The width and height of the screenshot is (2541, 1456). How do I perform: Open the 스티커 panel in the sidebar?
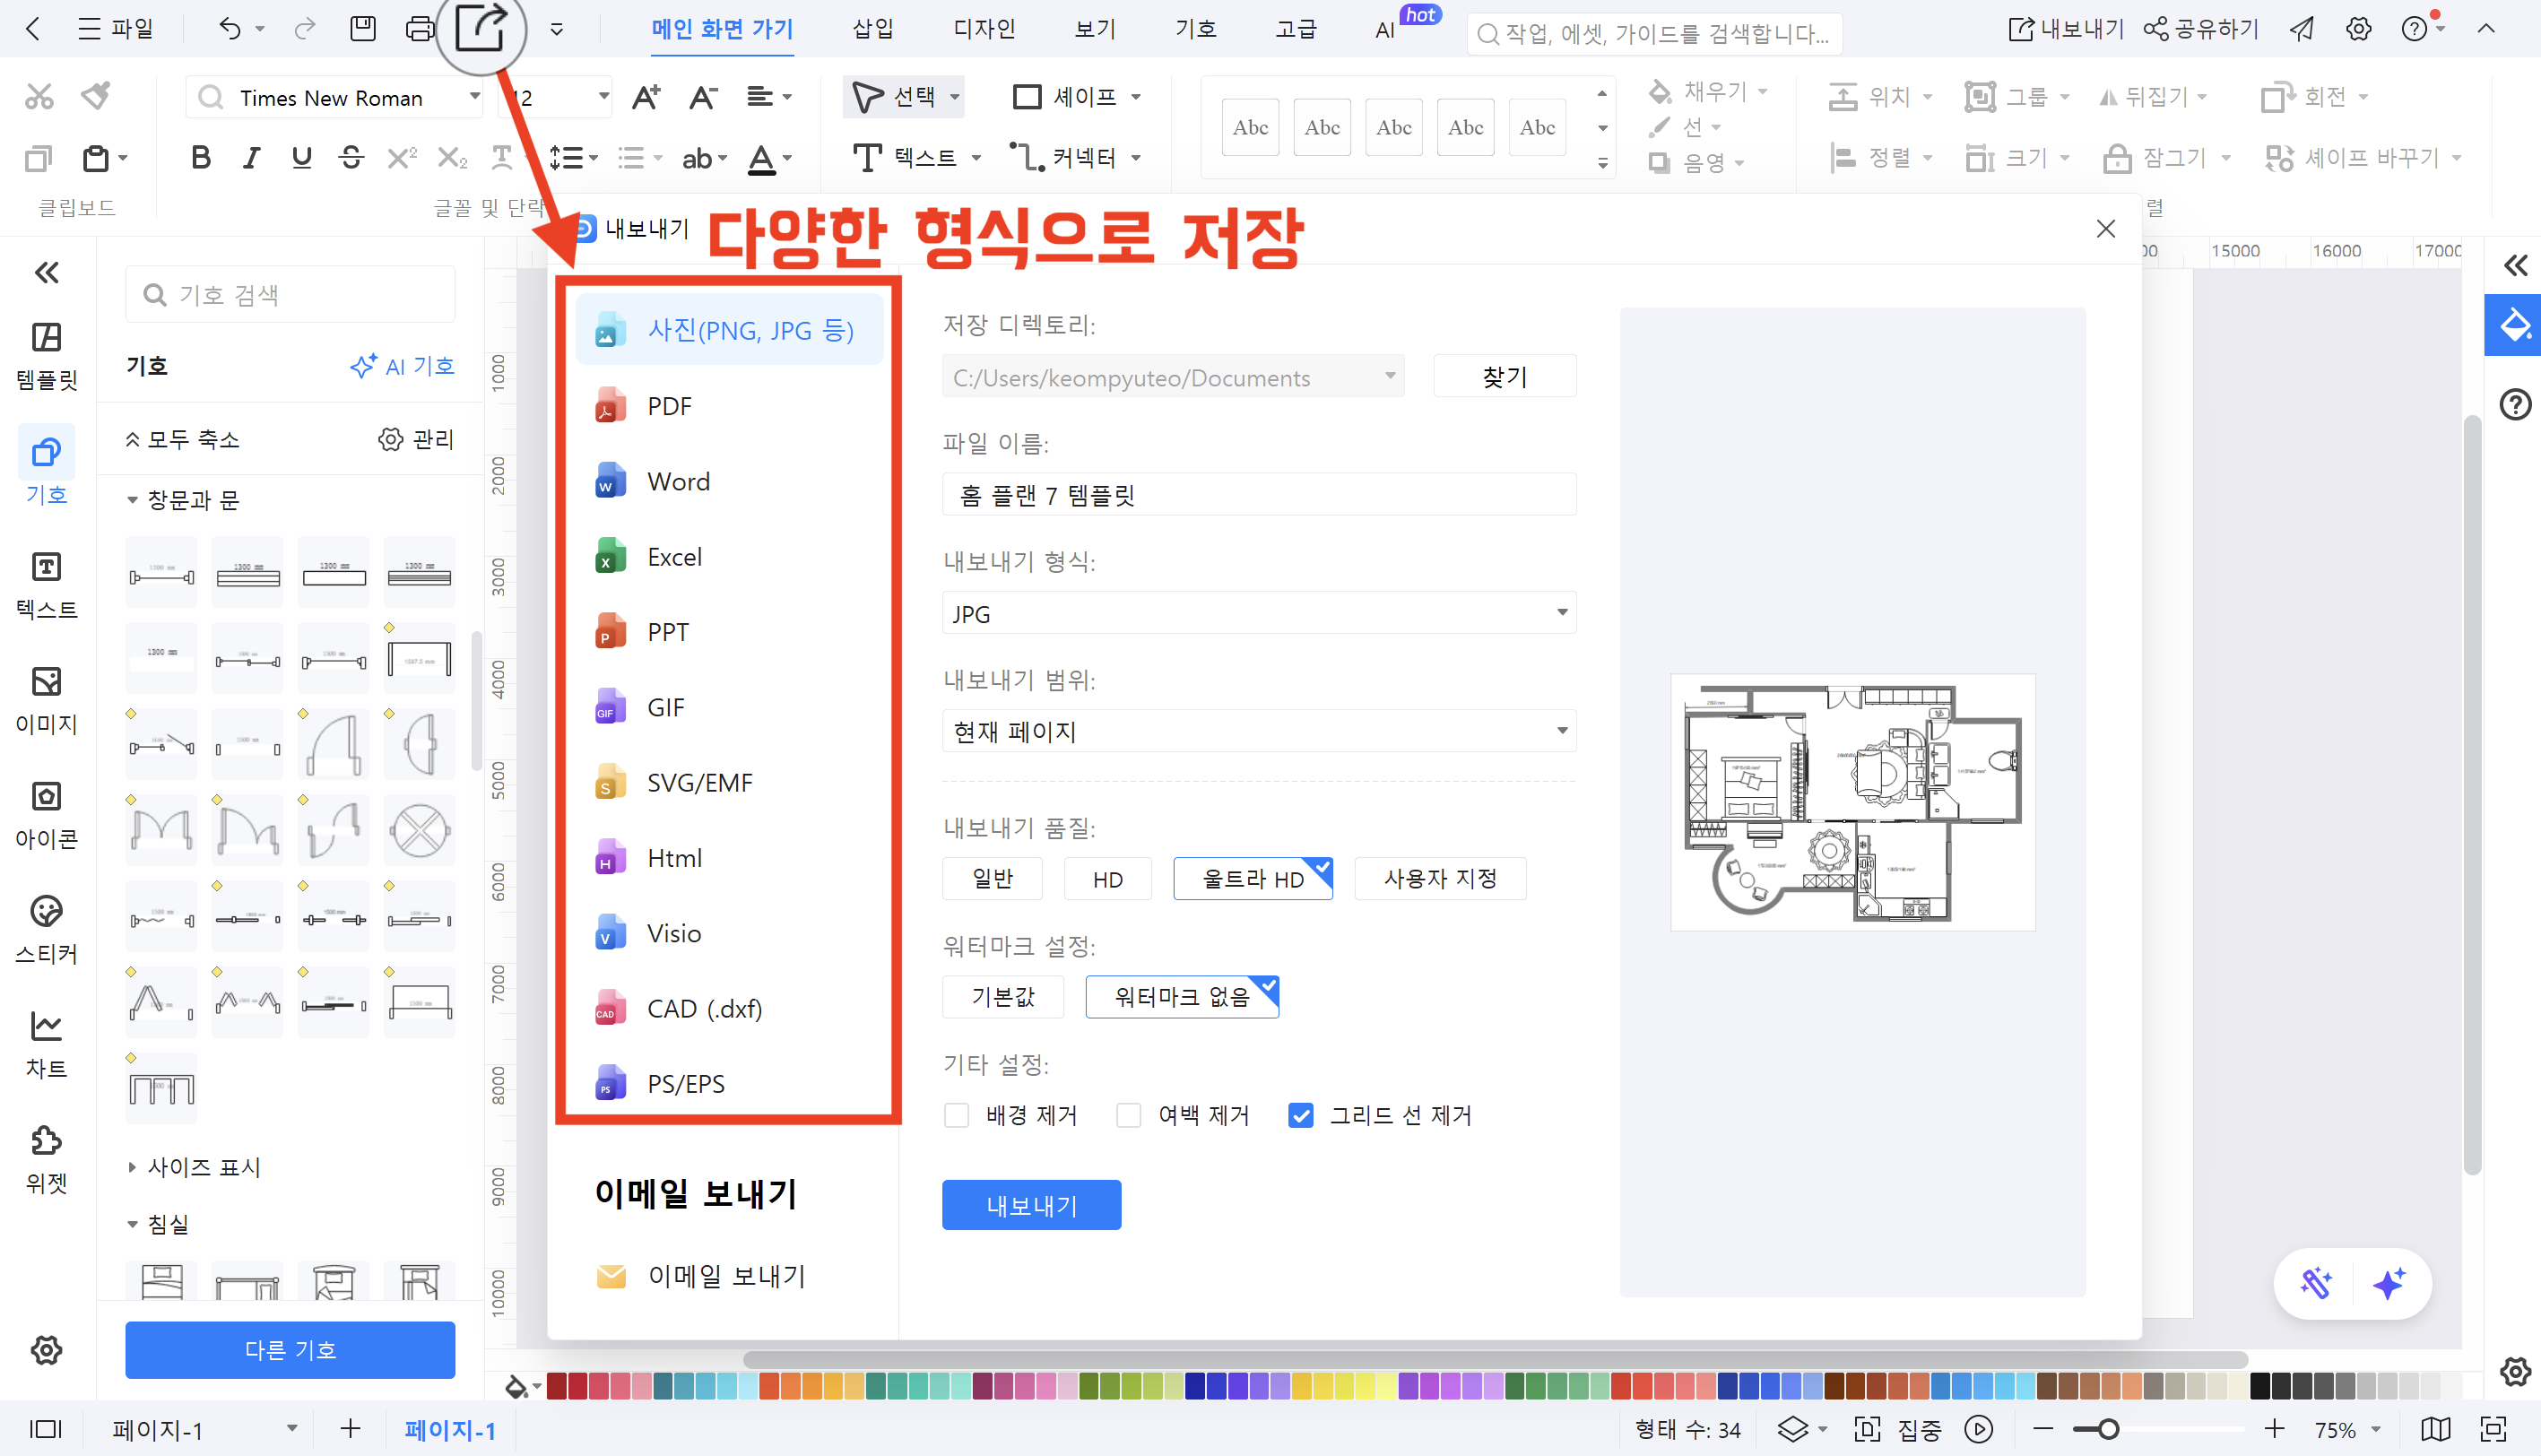(46, 928)
